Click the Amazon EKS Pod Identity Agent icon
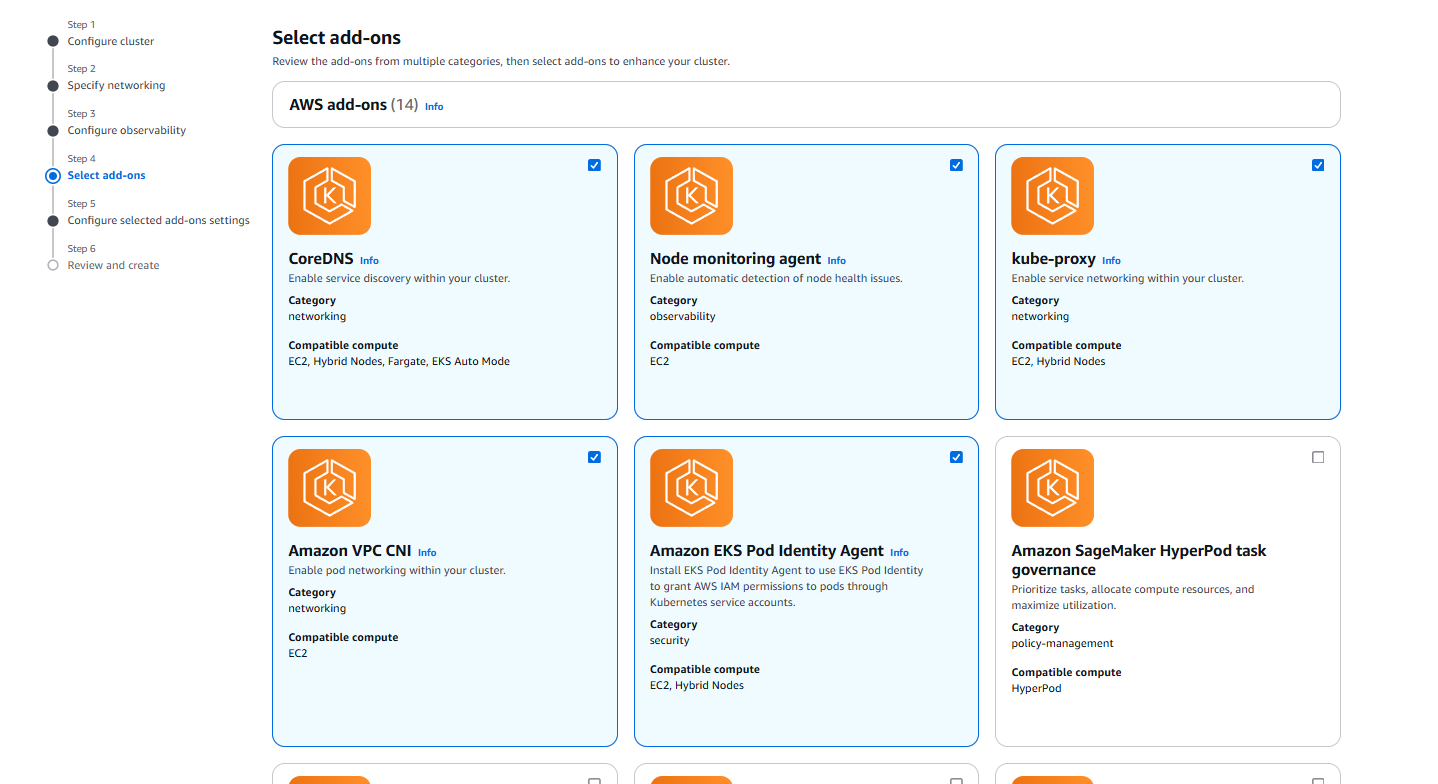The image size is (1438, 784). pyautogui.click(x=691, y=488)
